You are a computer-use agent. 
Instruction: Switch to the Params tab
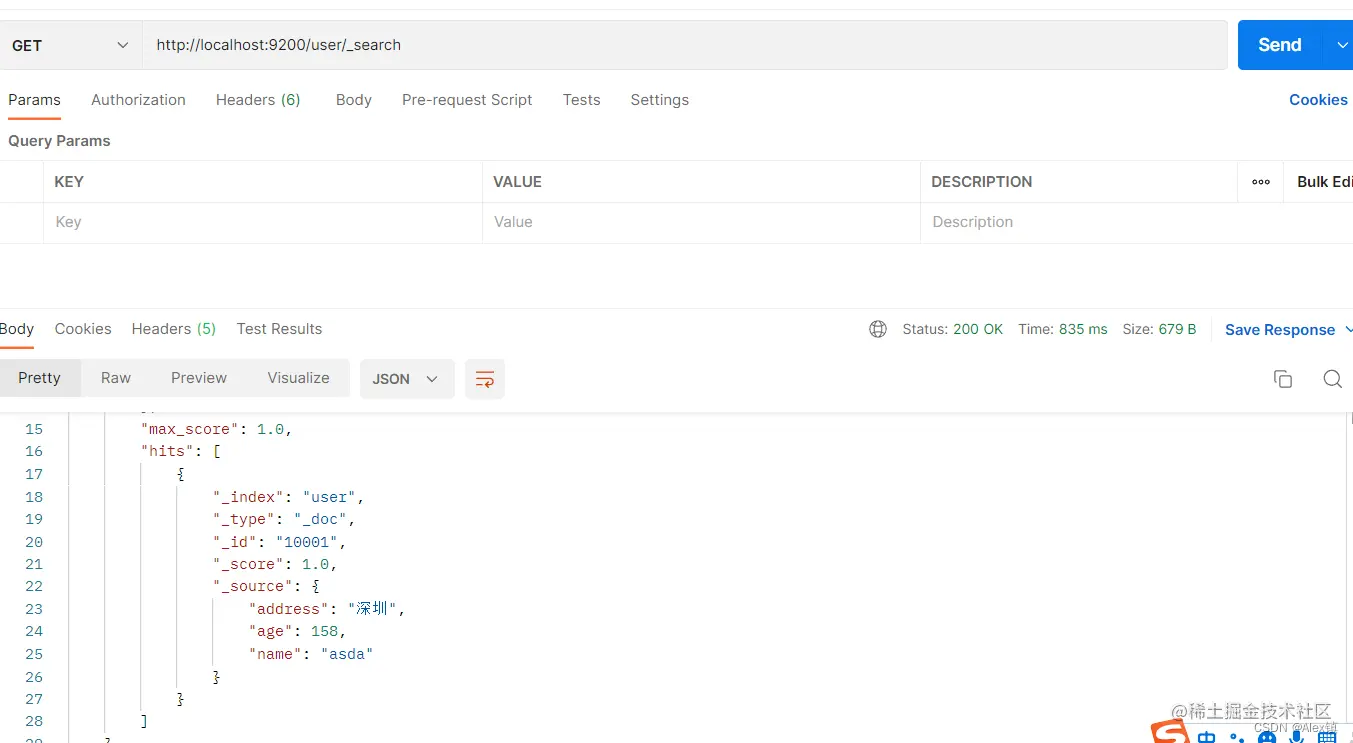tap(34, 100)
